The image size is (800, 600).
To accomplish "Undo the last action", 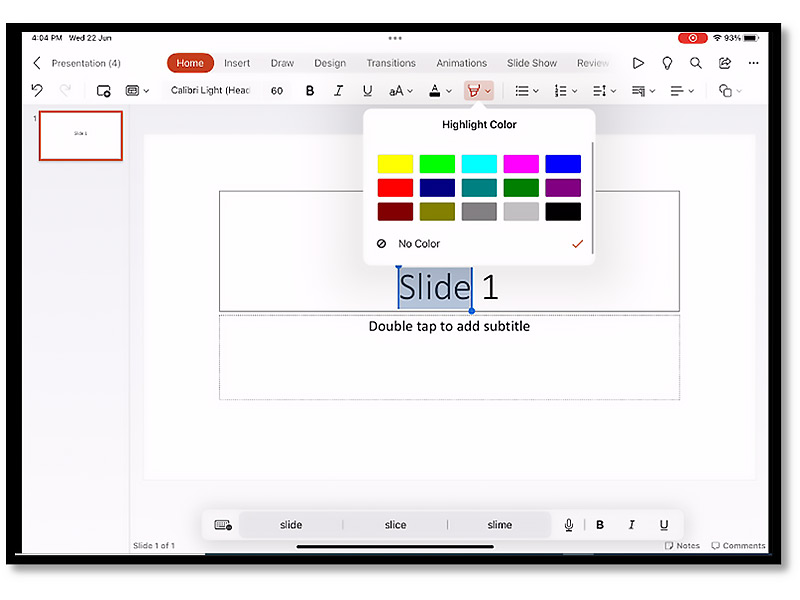I will click(37, 90).
